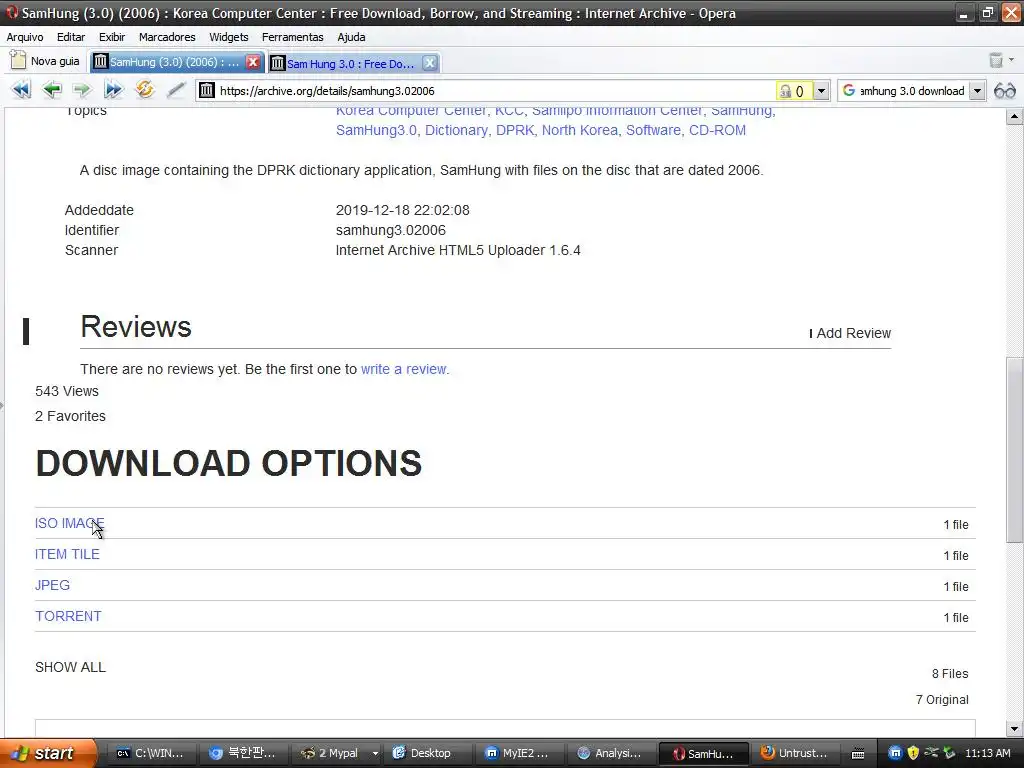Click the archive.org site icon in the address bar
This screenshot has height=768, width=1024.
pyautogui.click(x=206, y=90)
